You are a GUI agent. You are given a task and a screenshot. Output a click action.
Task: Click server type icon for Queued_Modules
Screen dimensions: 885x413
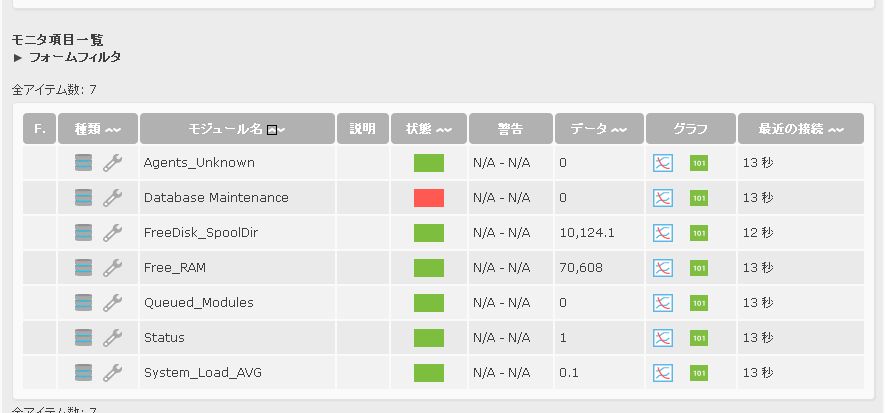pos(84,303)
